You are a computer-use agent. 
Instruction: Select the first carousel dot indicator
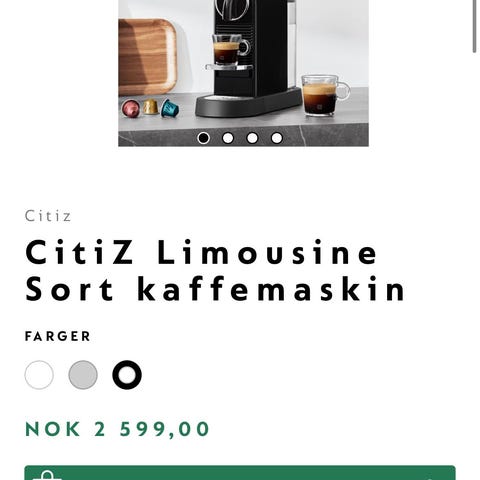point(203,138)
